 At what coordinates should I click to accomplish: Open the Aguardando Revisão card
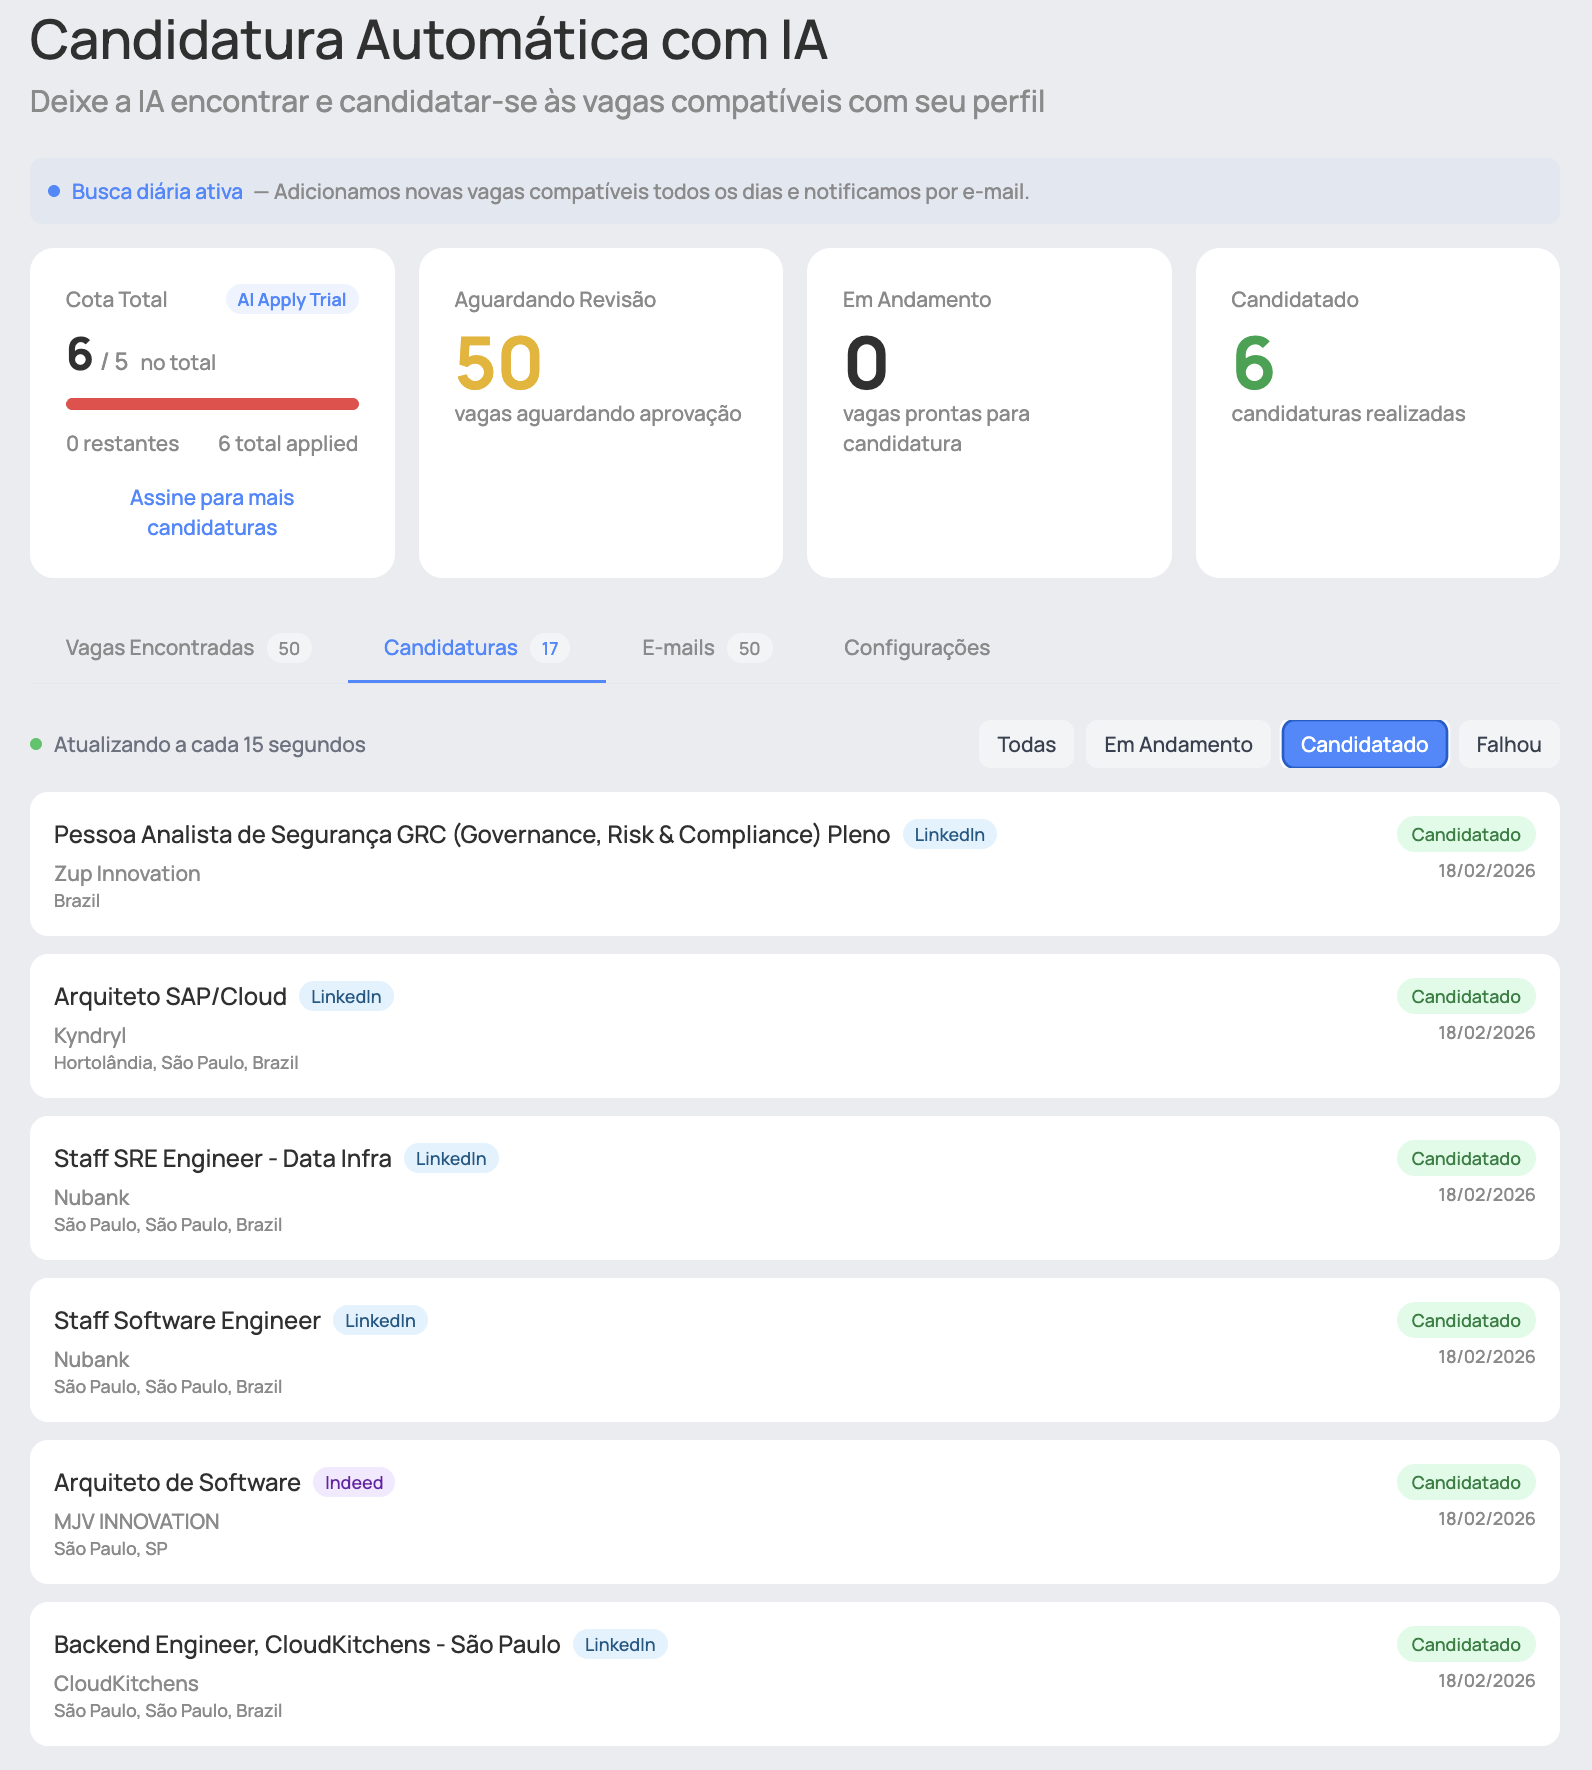(600, 413)
